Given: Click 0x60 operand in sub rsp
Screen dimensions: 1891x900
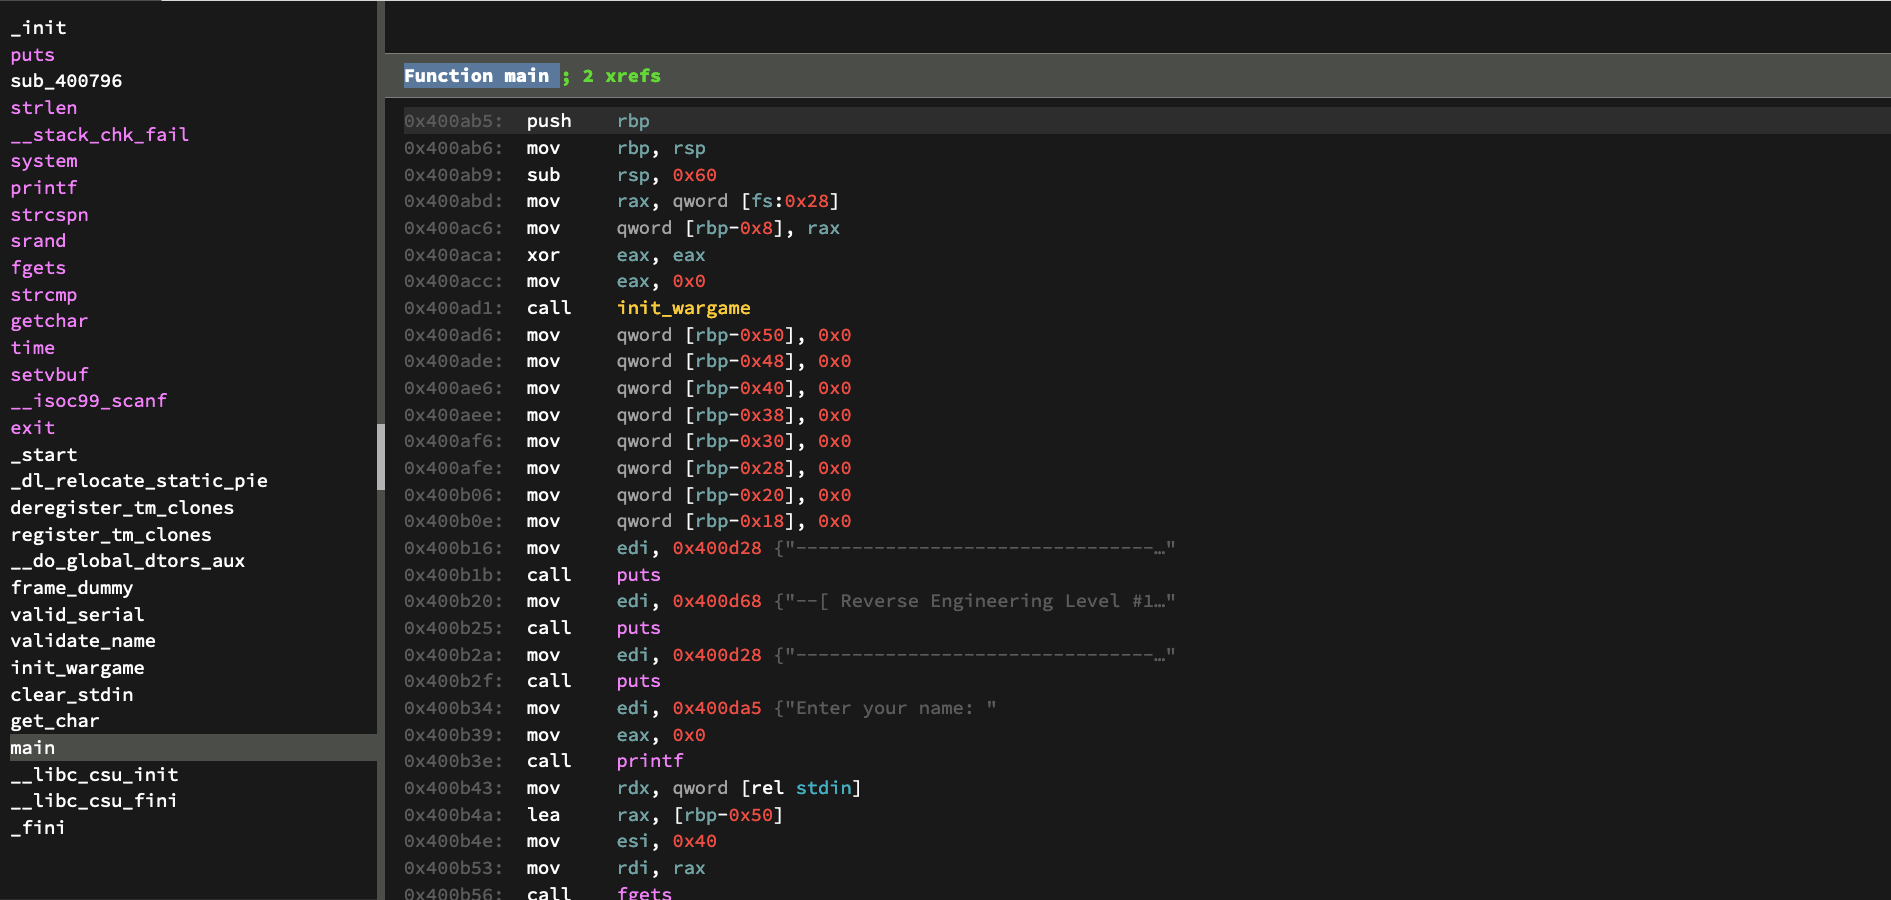Looking at the screenshot, I should 694,175.
